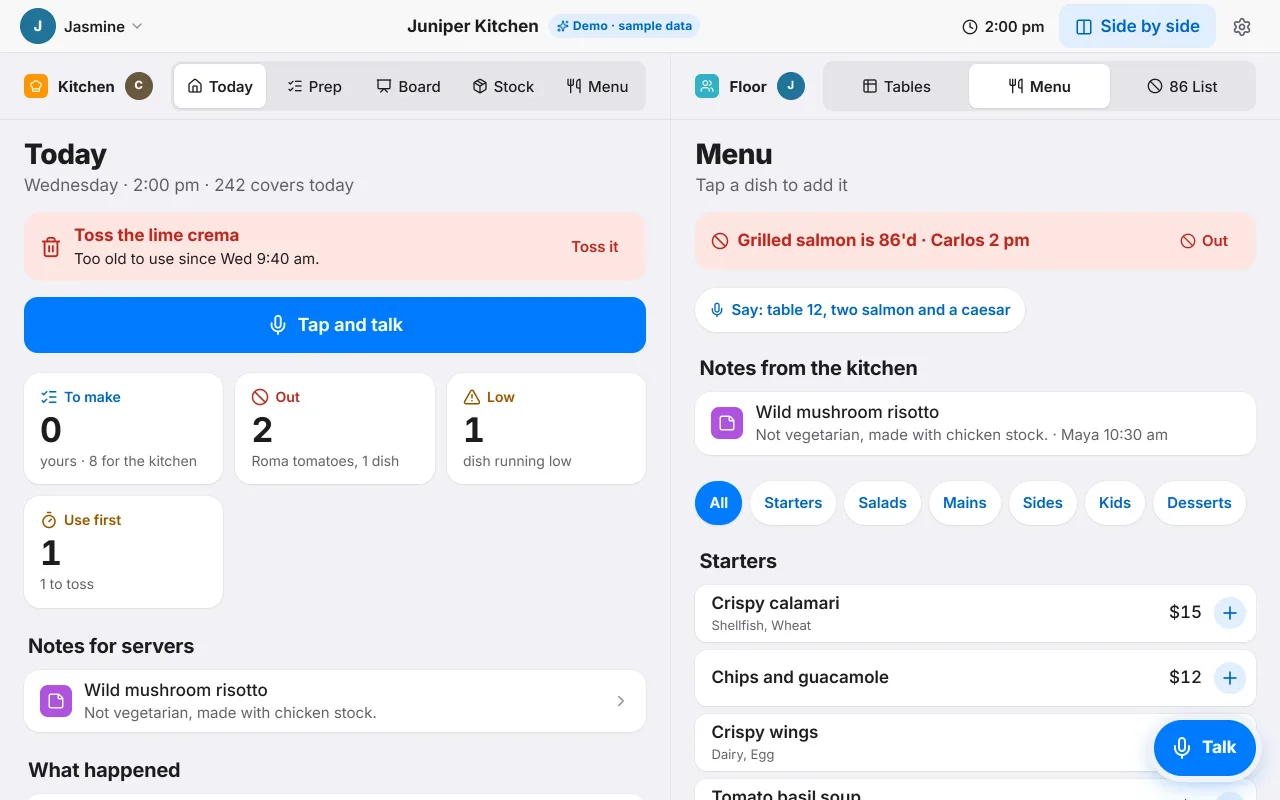The image size is (1280, 800).
Task: Filter menu by Starters
Action: coord(793,503)
